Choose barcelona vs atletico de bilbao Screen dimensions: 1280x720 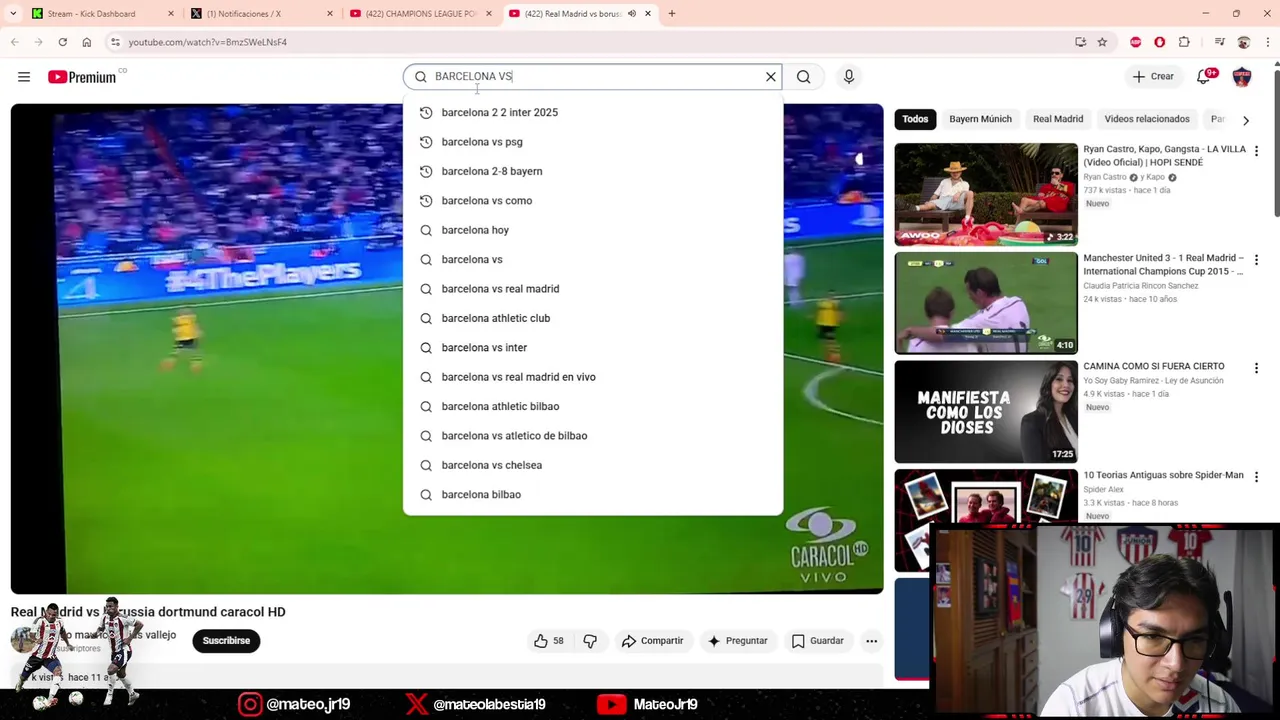click(x=593, y=436)
